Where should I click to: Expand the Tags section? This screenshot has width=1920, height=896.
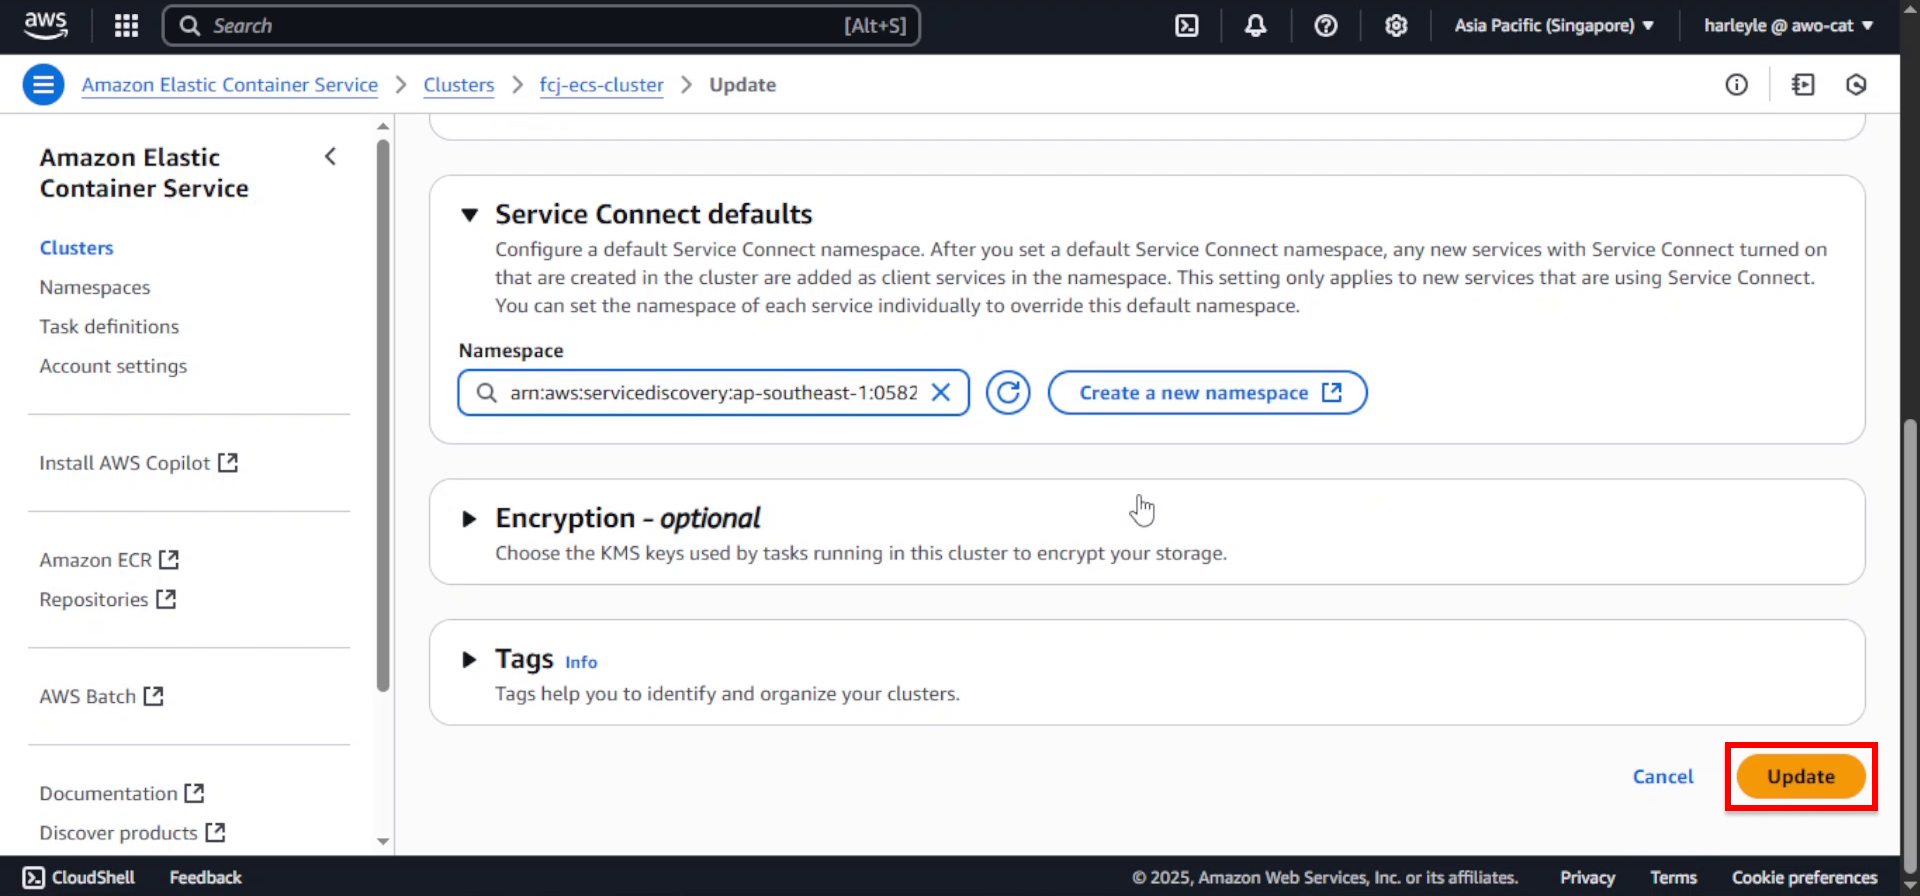[469, 659]
